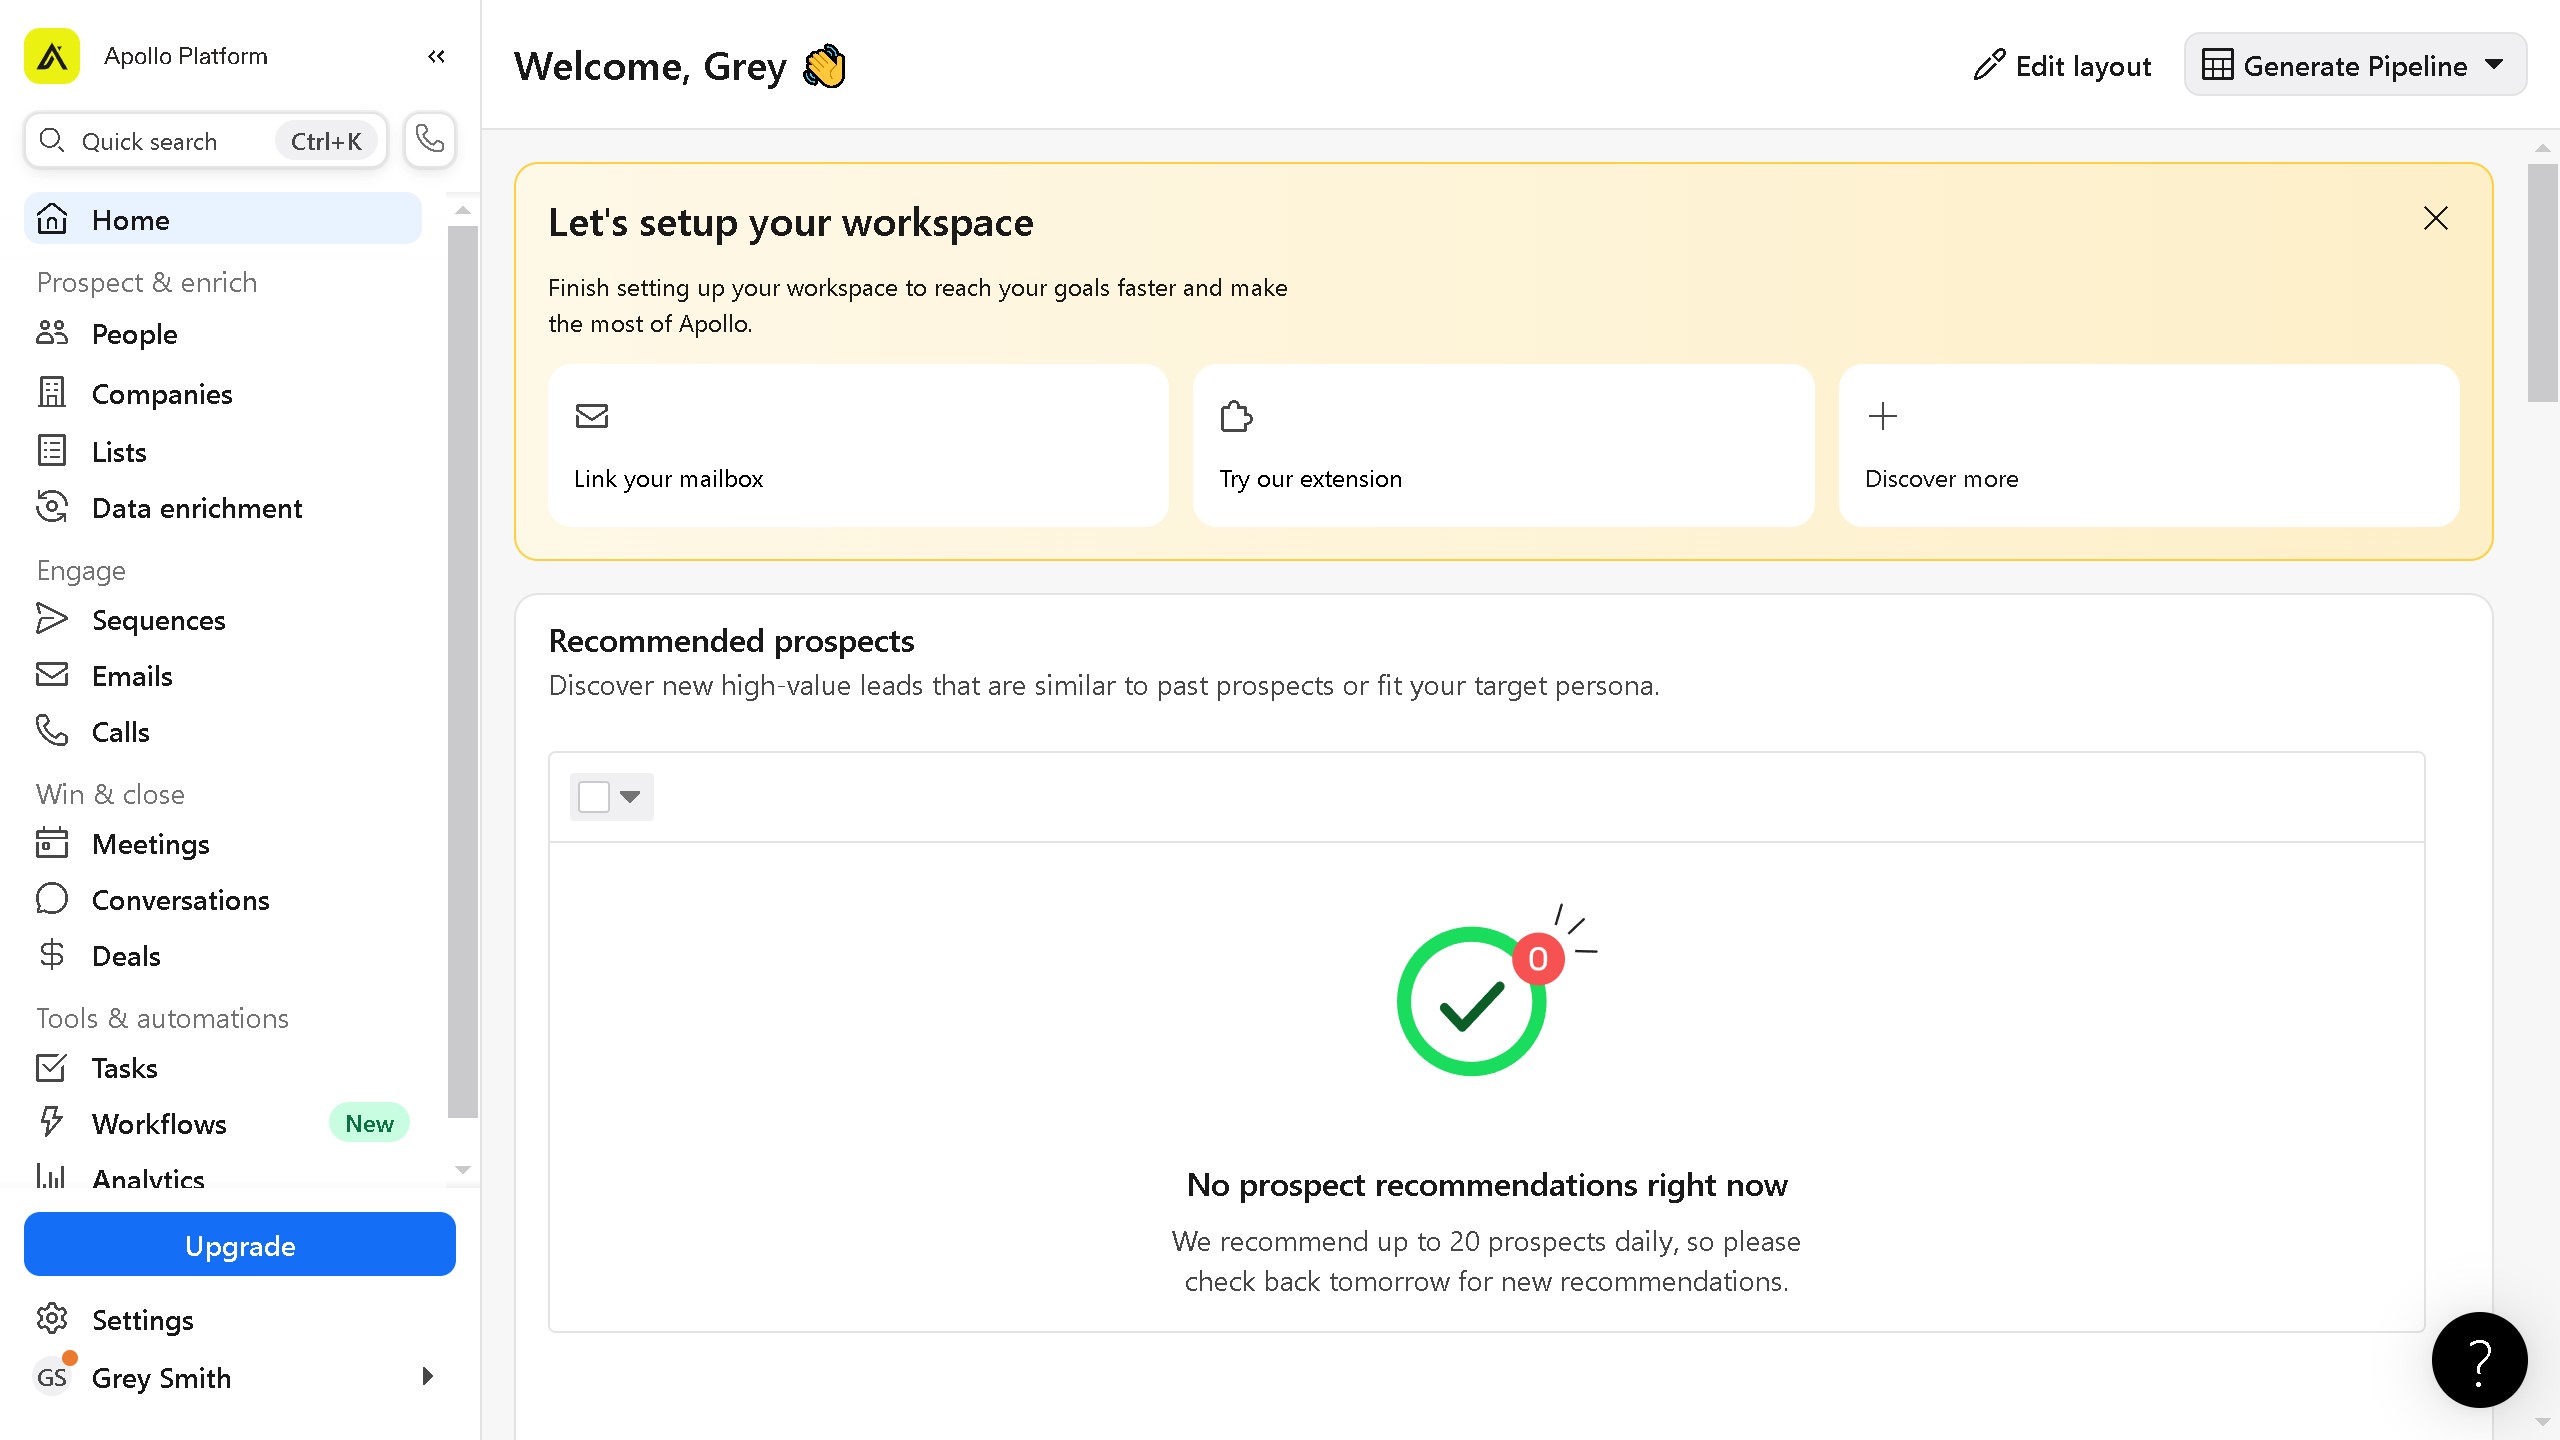Click the Sequences paper-plane icon
2560x1440 pixels.
(x=52, y=620)
